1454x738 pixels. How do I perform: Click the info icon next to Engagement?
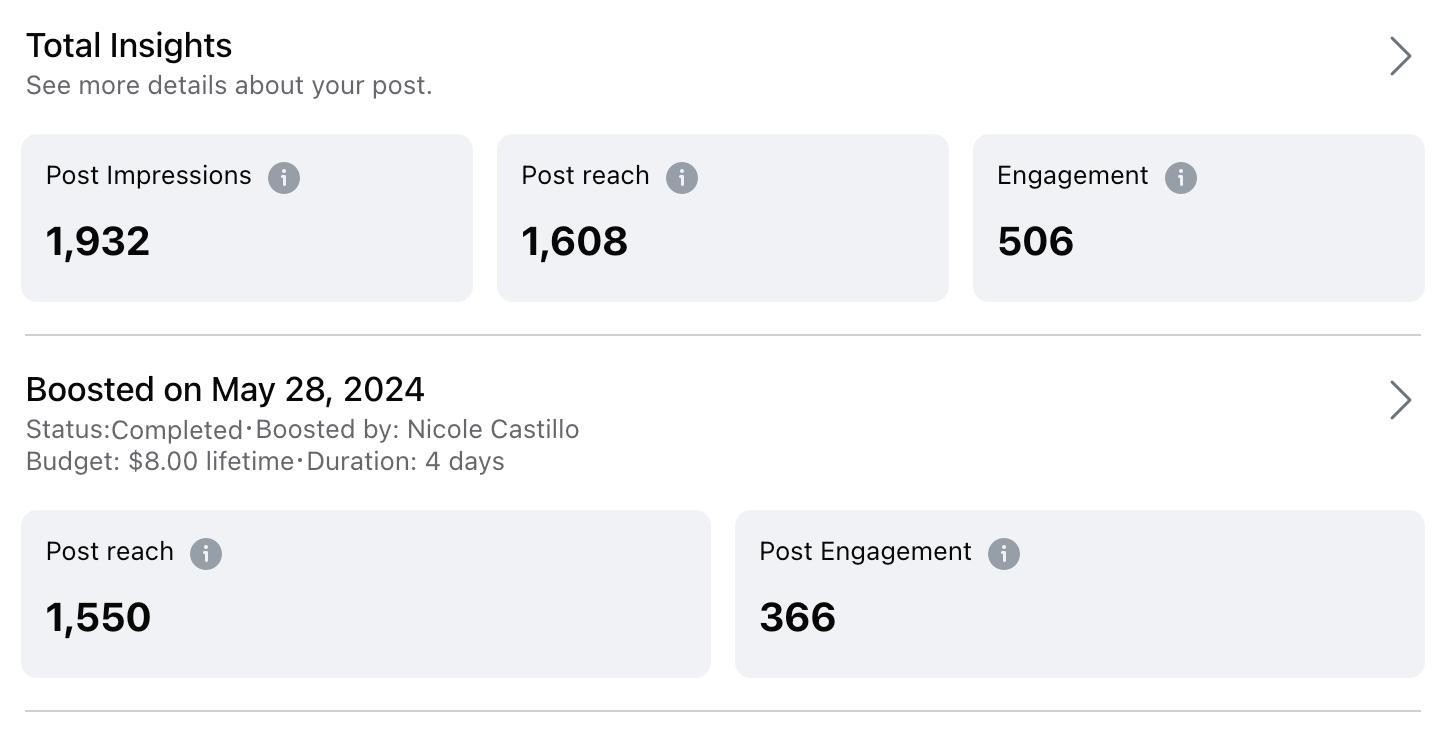1181,178
